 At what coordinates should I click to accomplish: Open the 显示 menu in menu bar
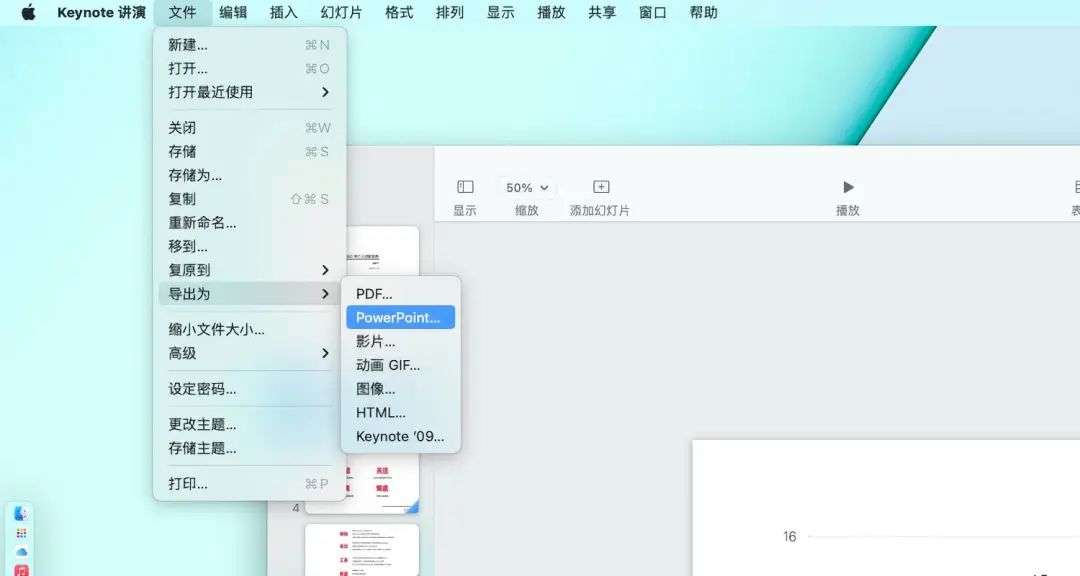[501, 12]
